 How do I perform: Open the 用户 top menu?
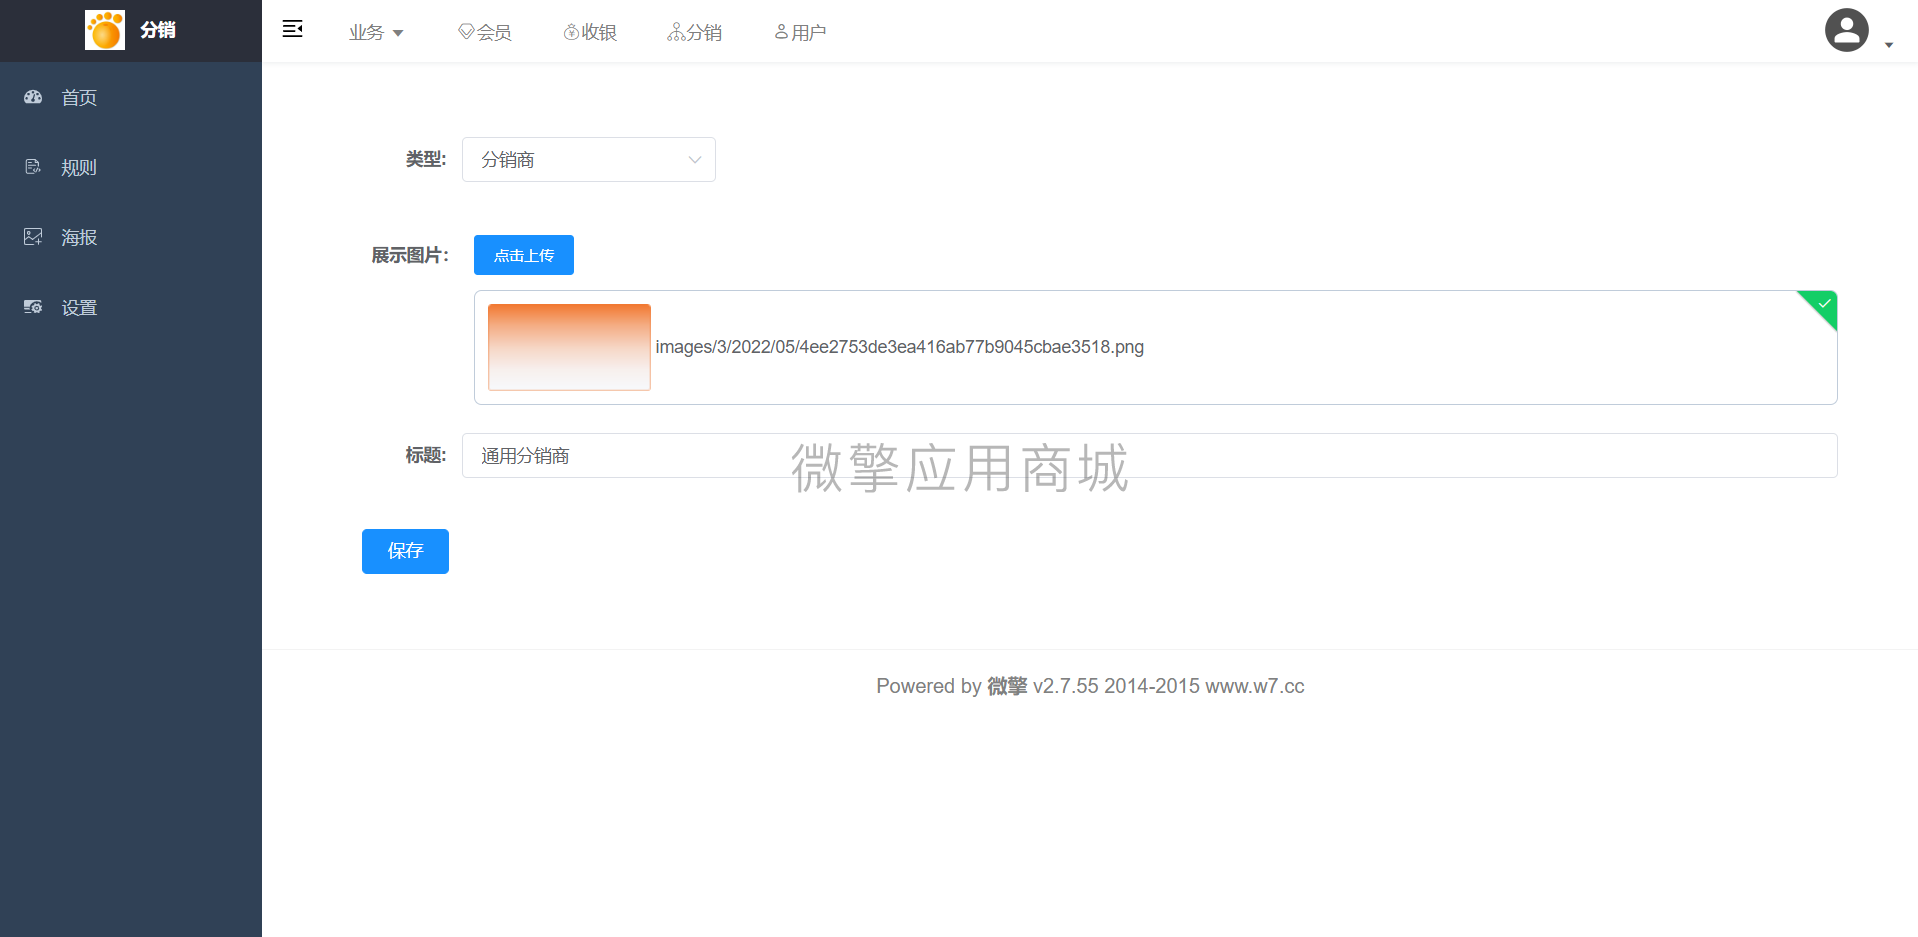coord(800,32)
